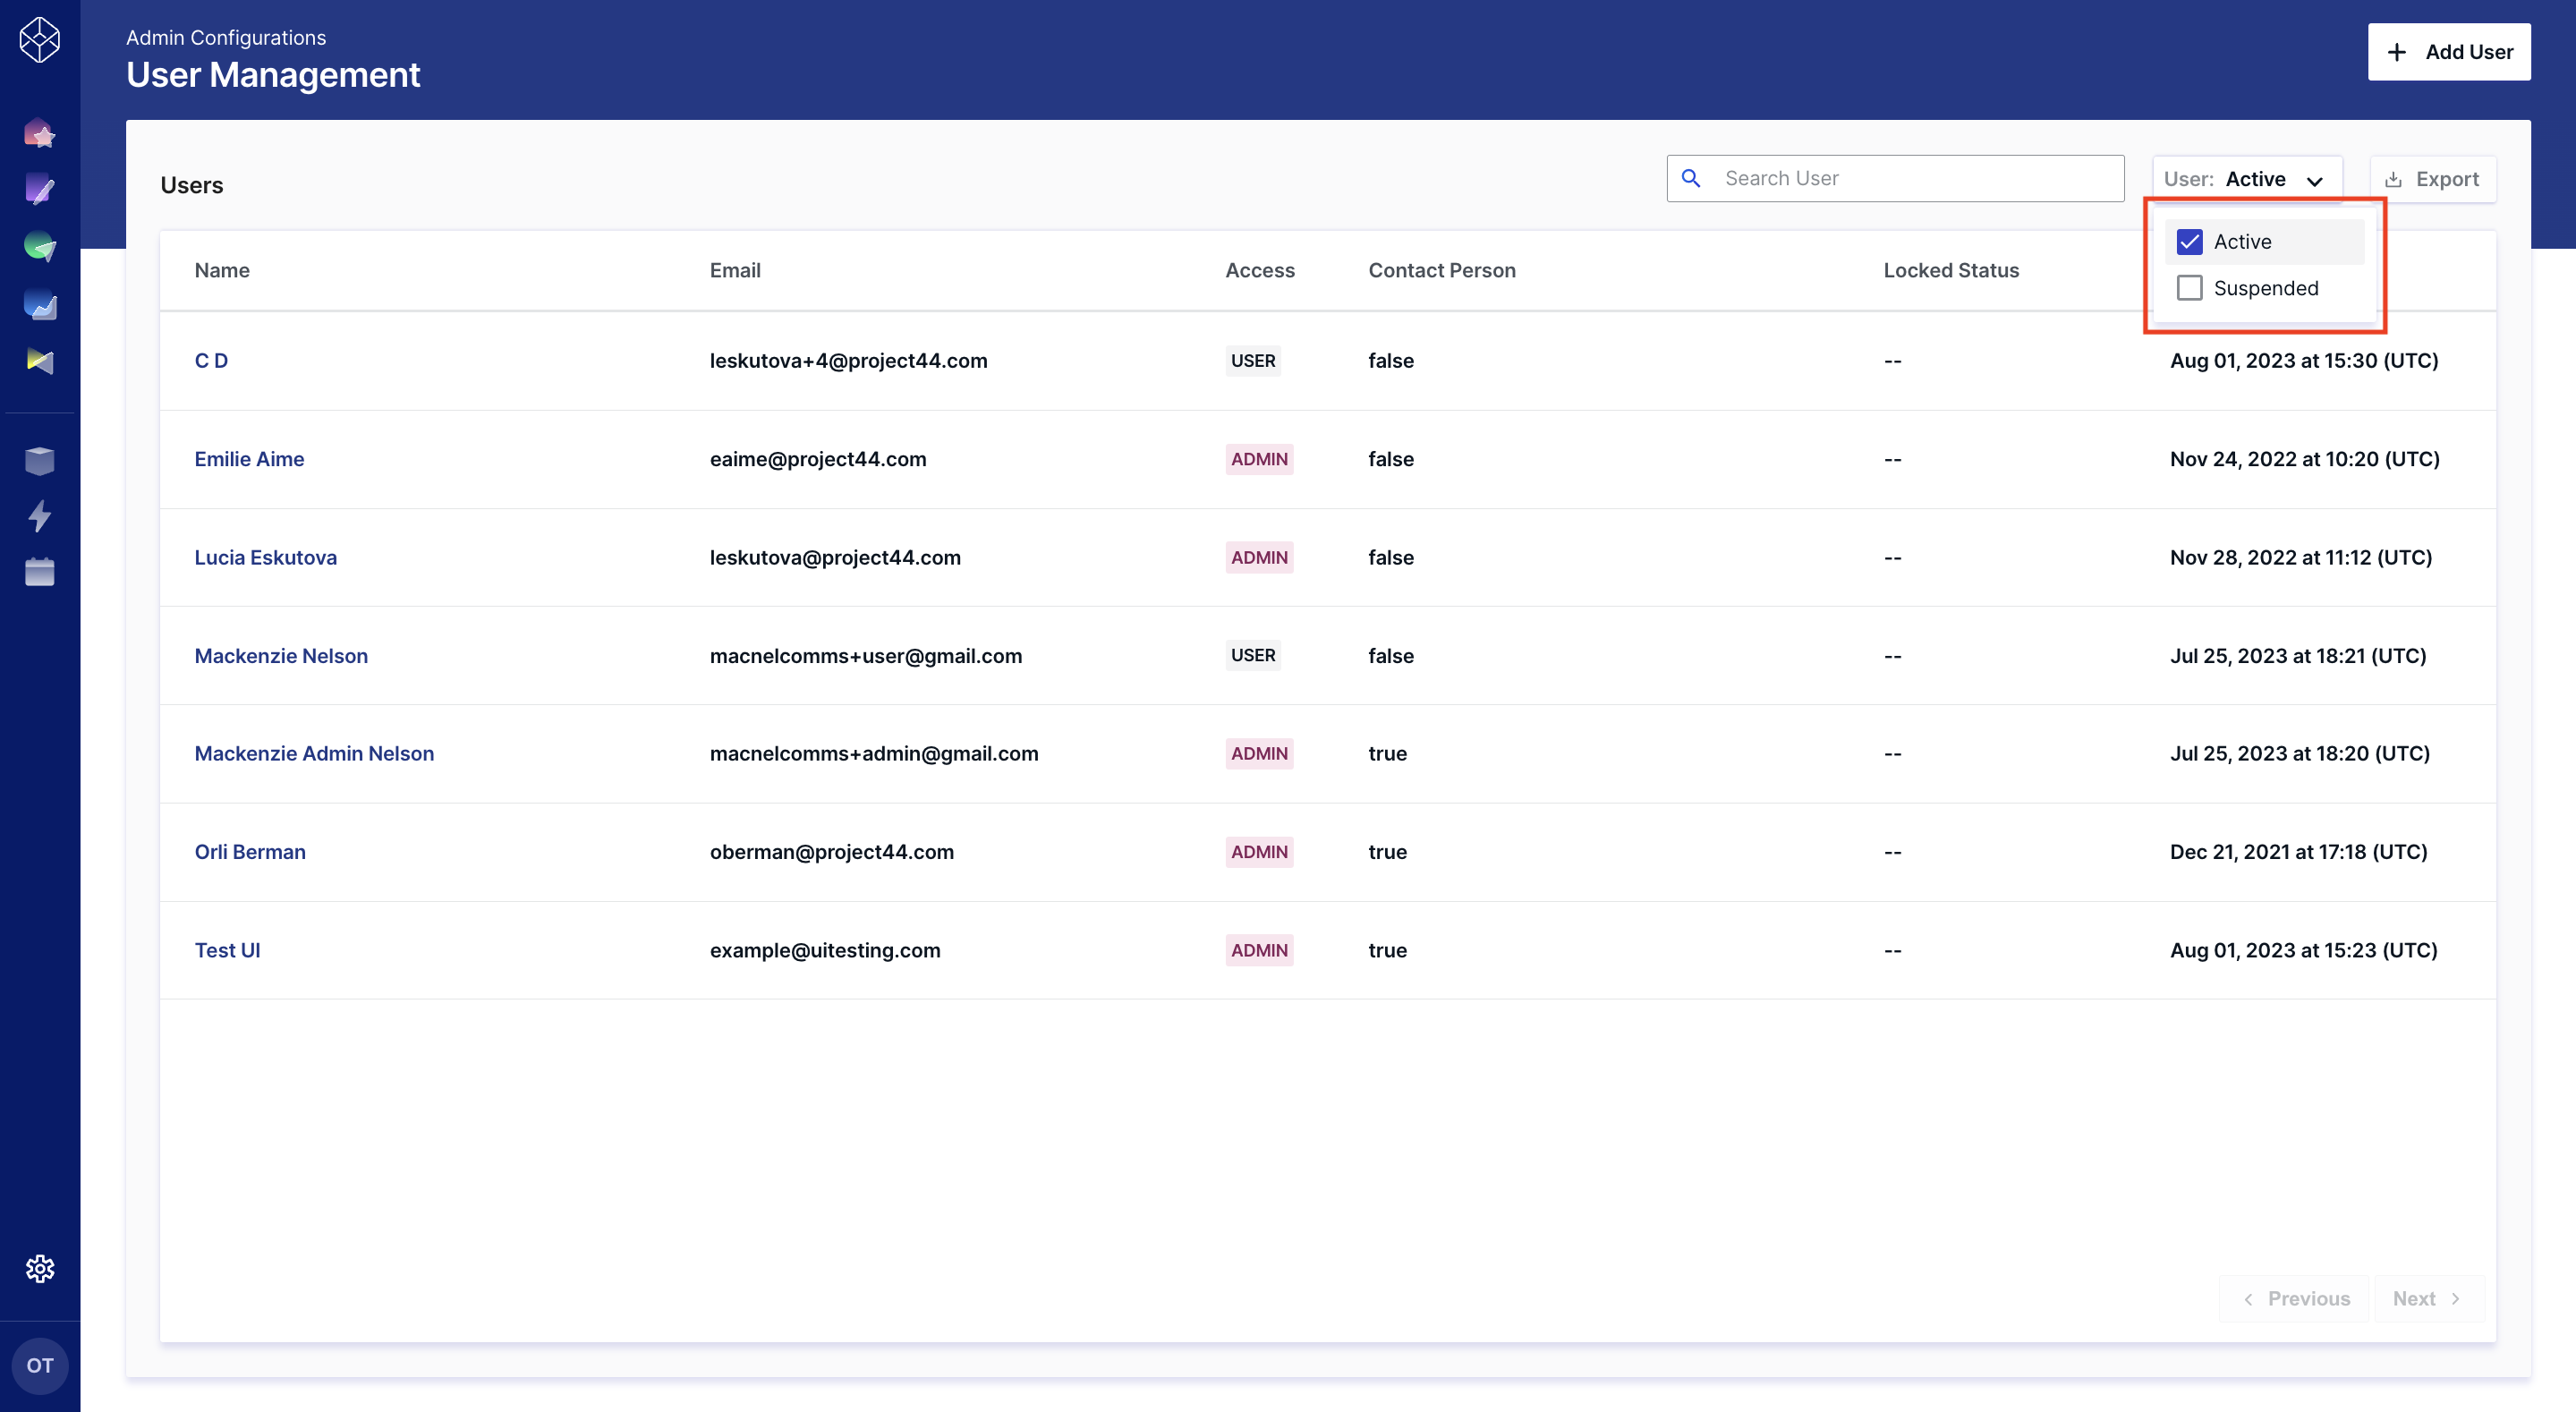Check the Active filter checkbox
This screenshot has width=2576, height=1412.
click(x=2190, y=242)
